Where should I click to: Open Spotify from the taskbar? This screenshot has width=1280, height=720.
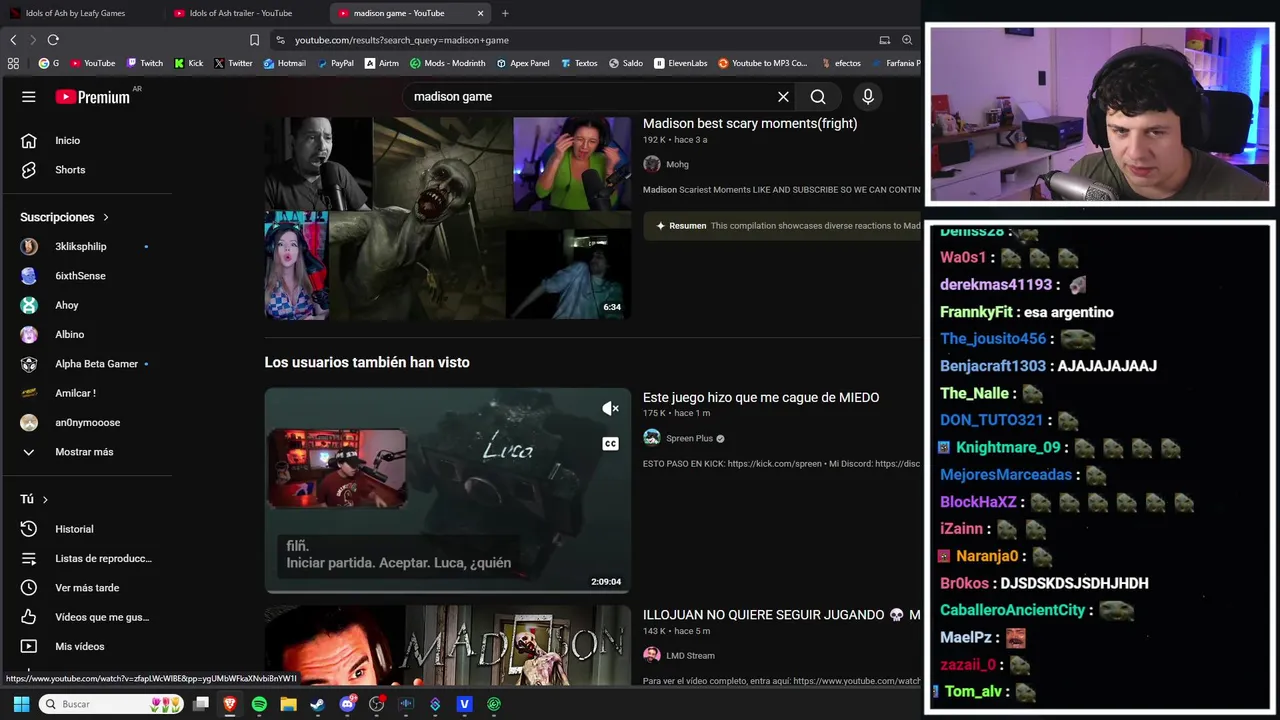click(259, 704)
